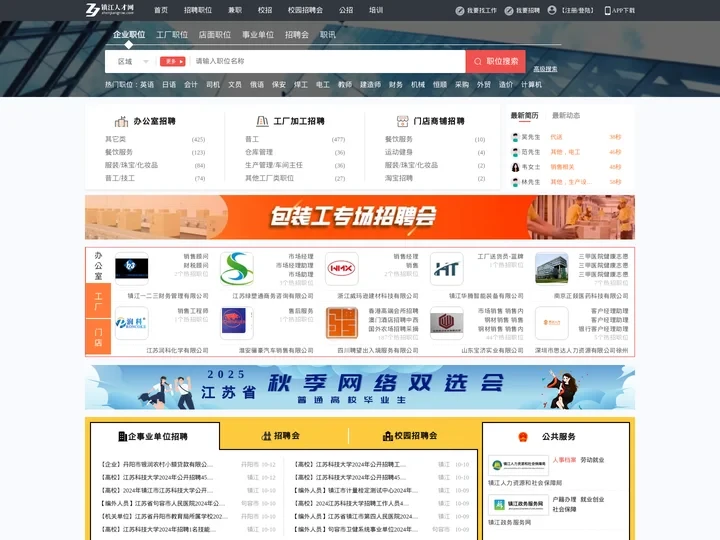Open 句容市卫健系统事业单位2024年 listing
Image resolution: width=720 pixels, height=540 pixels.
pos(355,529)
